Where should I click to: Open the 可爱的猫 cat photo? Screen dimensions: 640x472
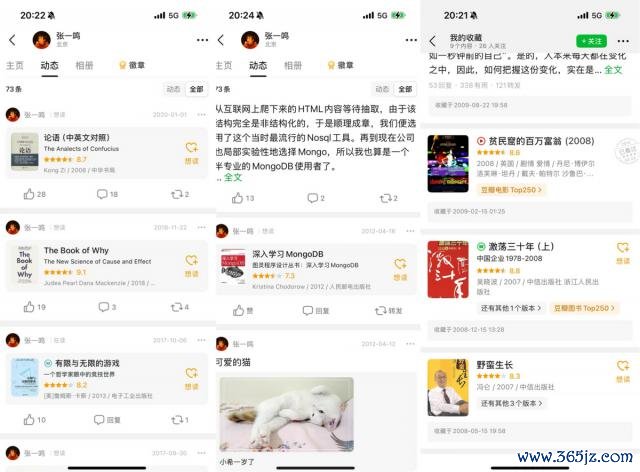pos(287,414)
